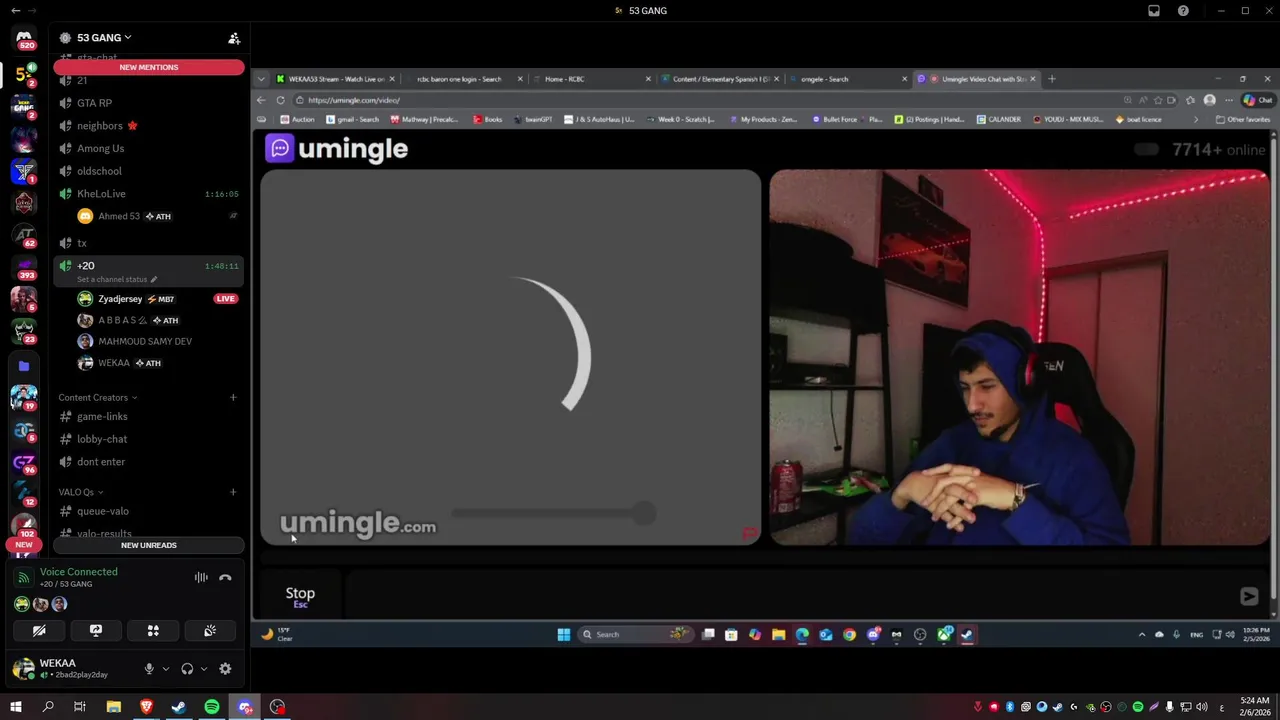Start screen sharing in the voice panel
The image size is (1280, 720).
(x=96, y=631)
